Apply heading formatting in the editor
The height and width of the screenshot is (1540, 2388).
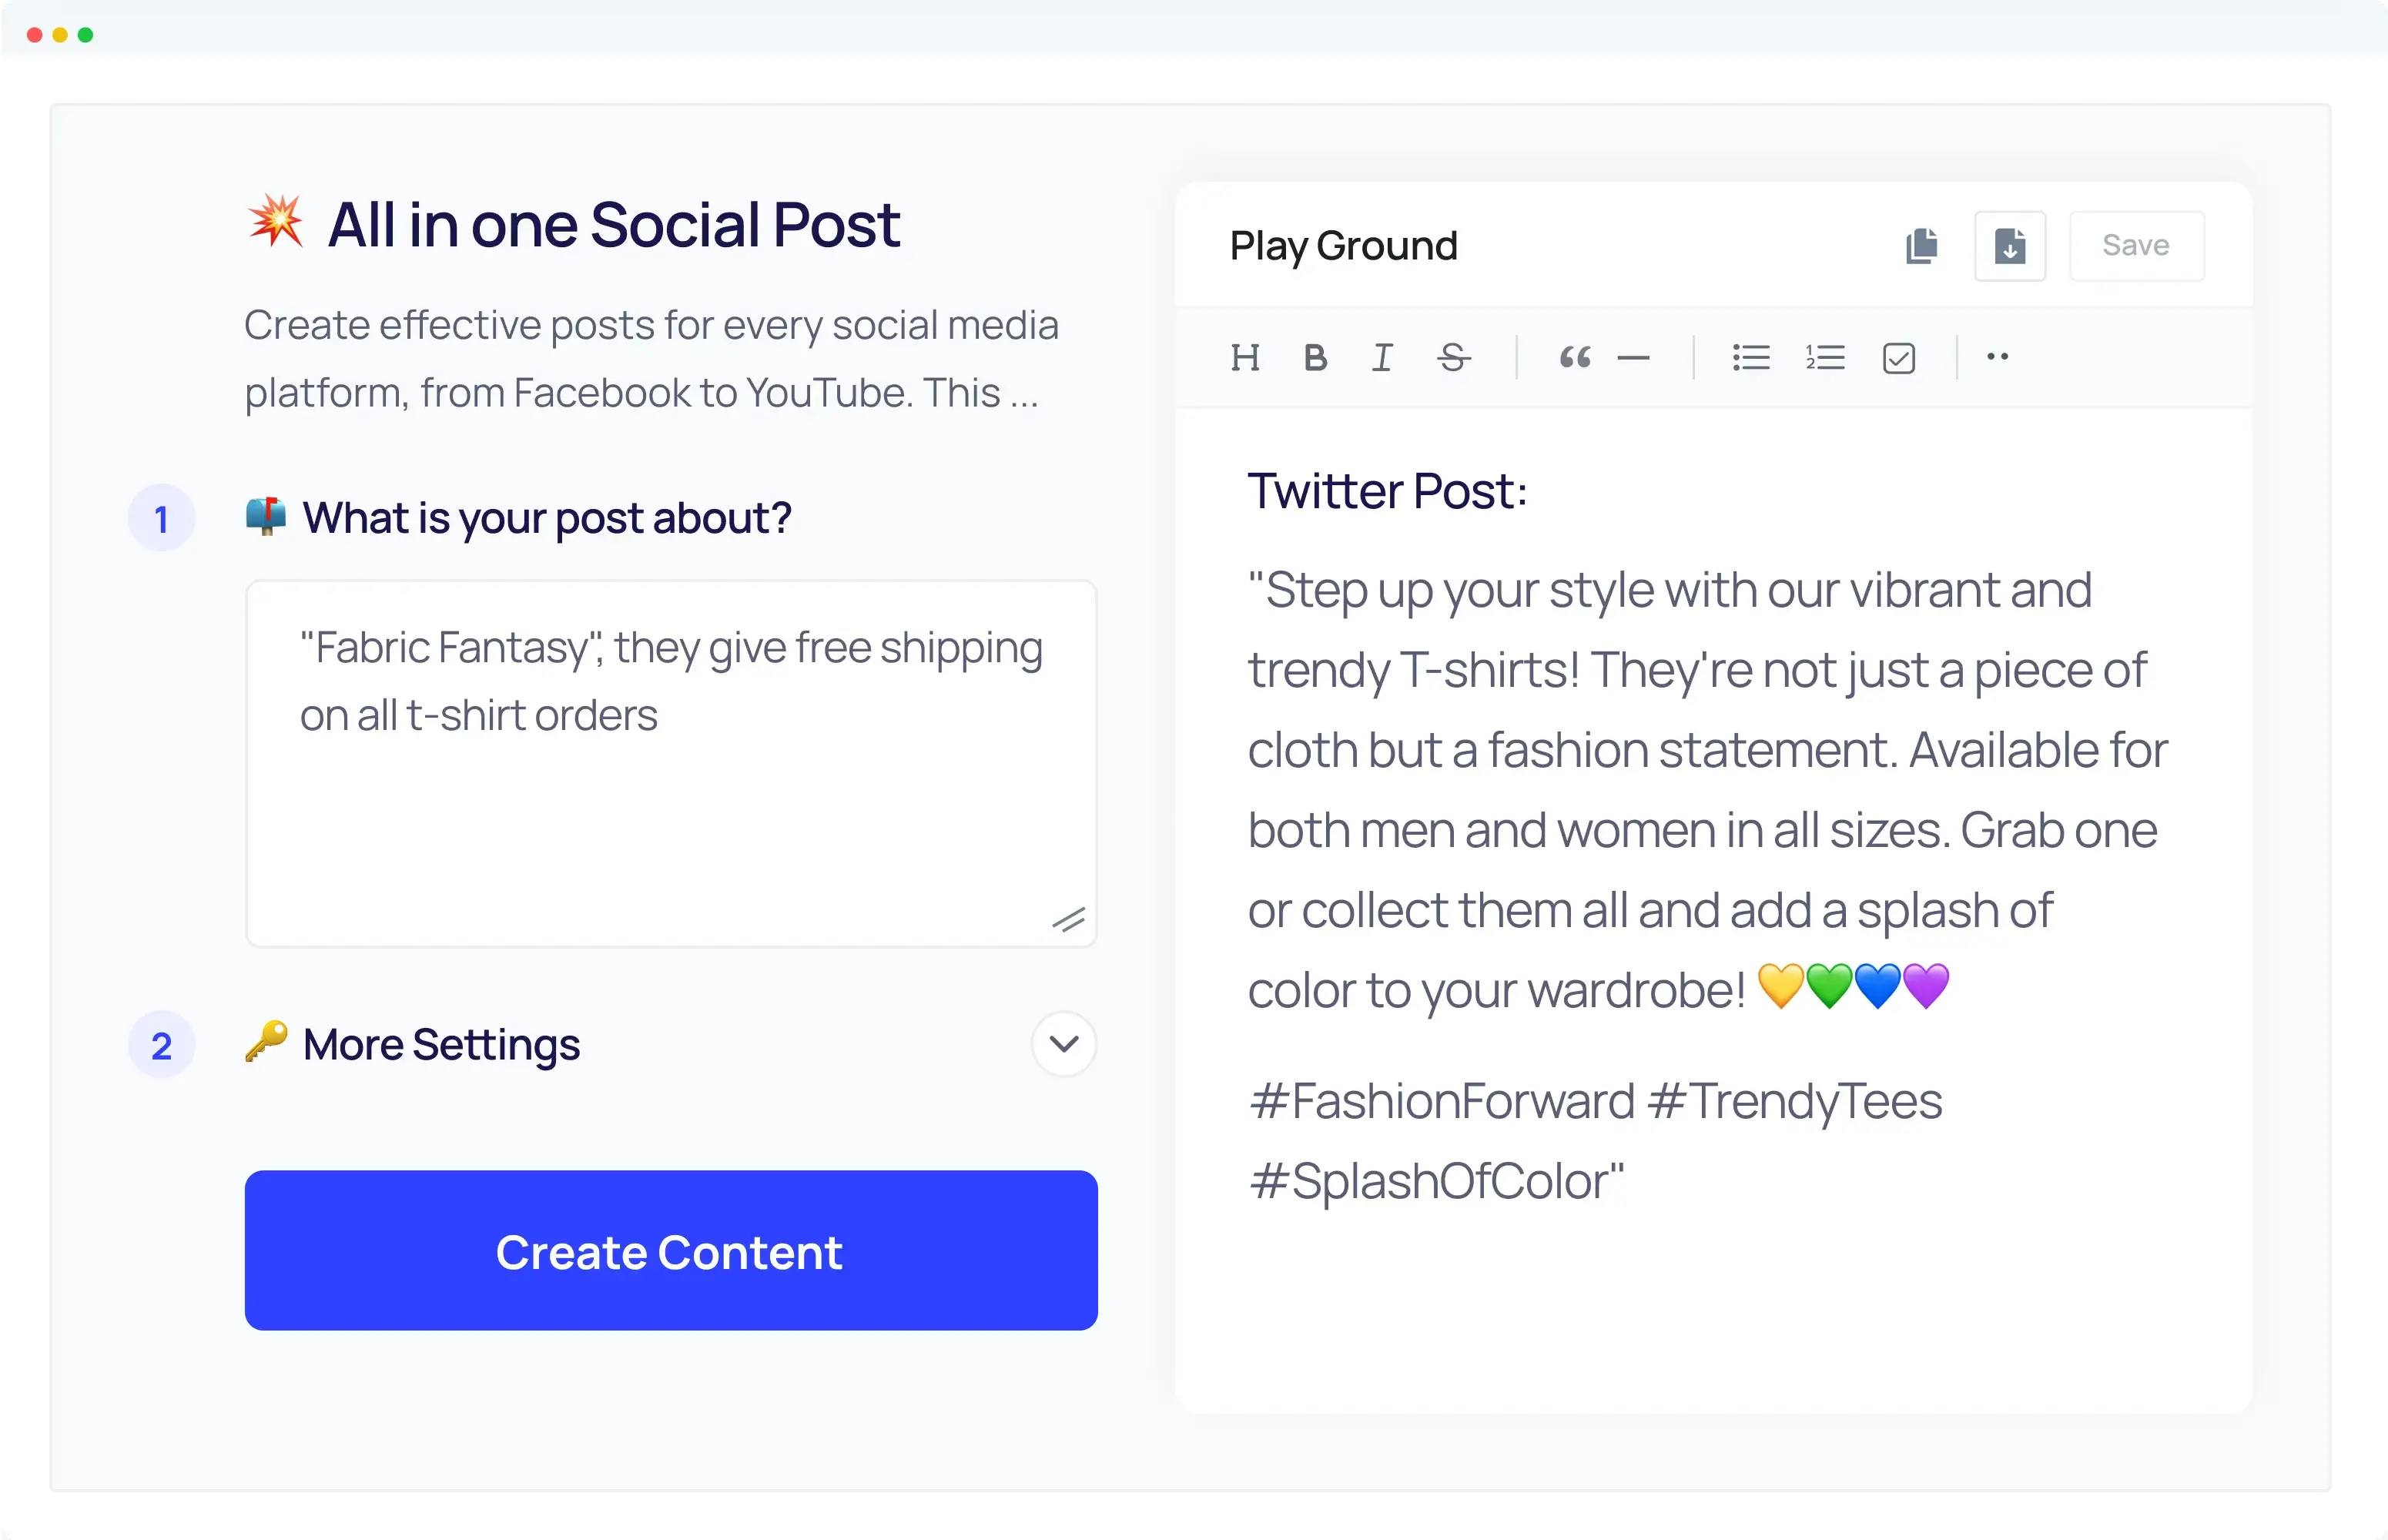click(x=1246, y=357)
